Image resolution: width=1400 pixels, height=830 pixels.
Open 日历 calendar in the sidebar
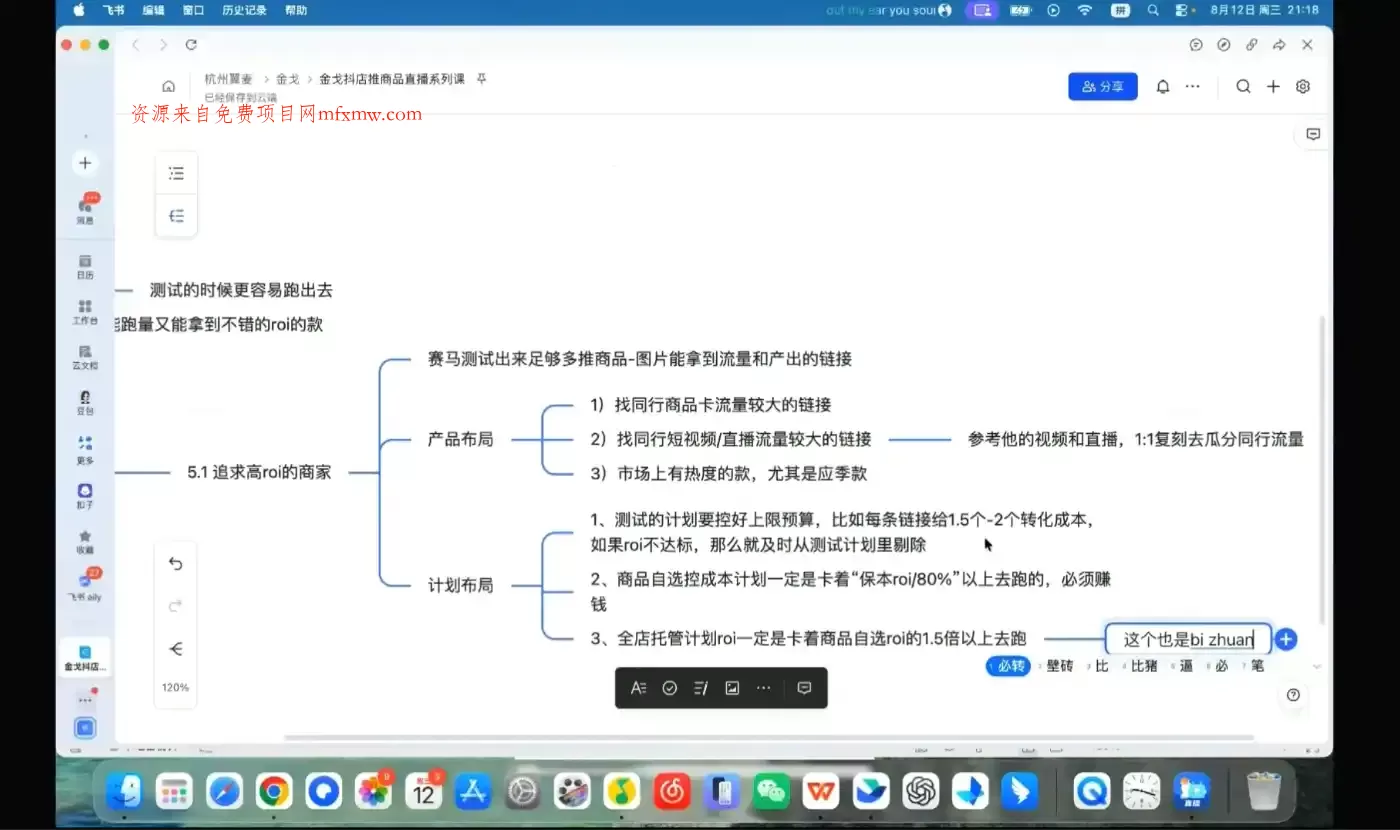(x=85, y=267)
